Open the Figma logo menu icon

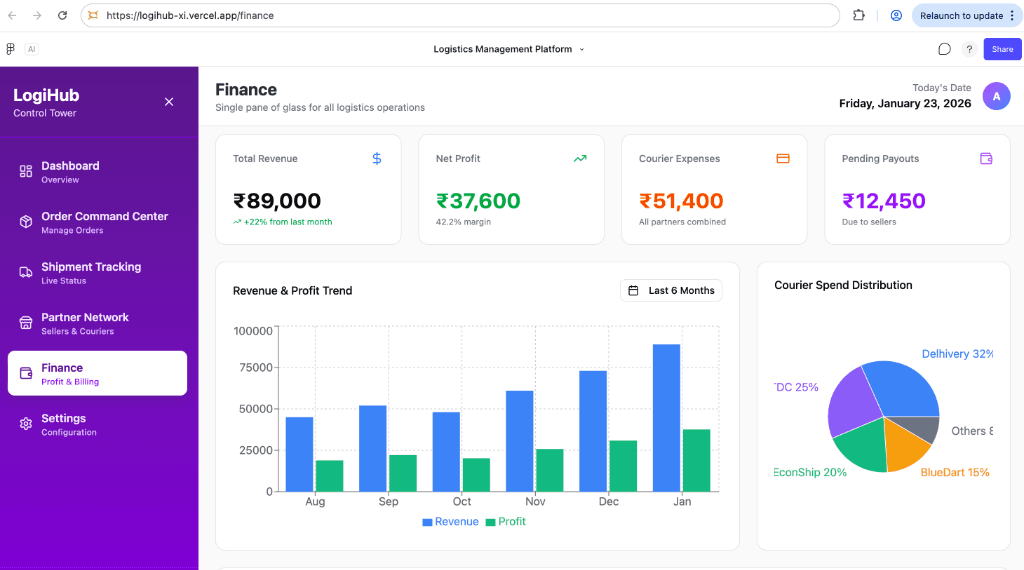point(10,49)
